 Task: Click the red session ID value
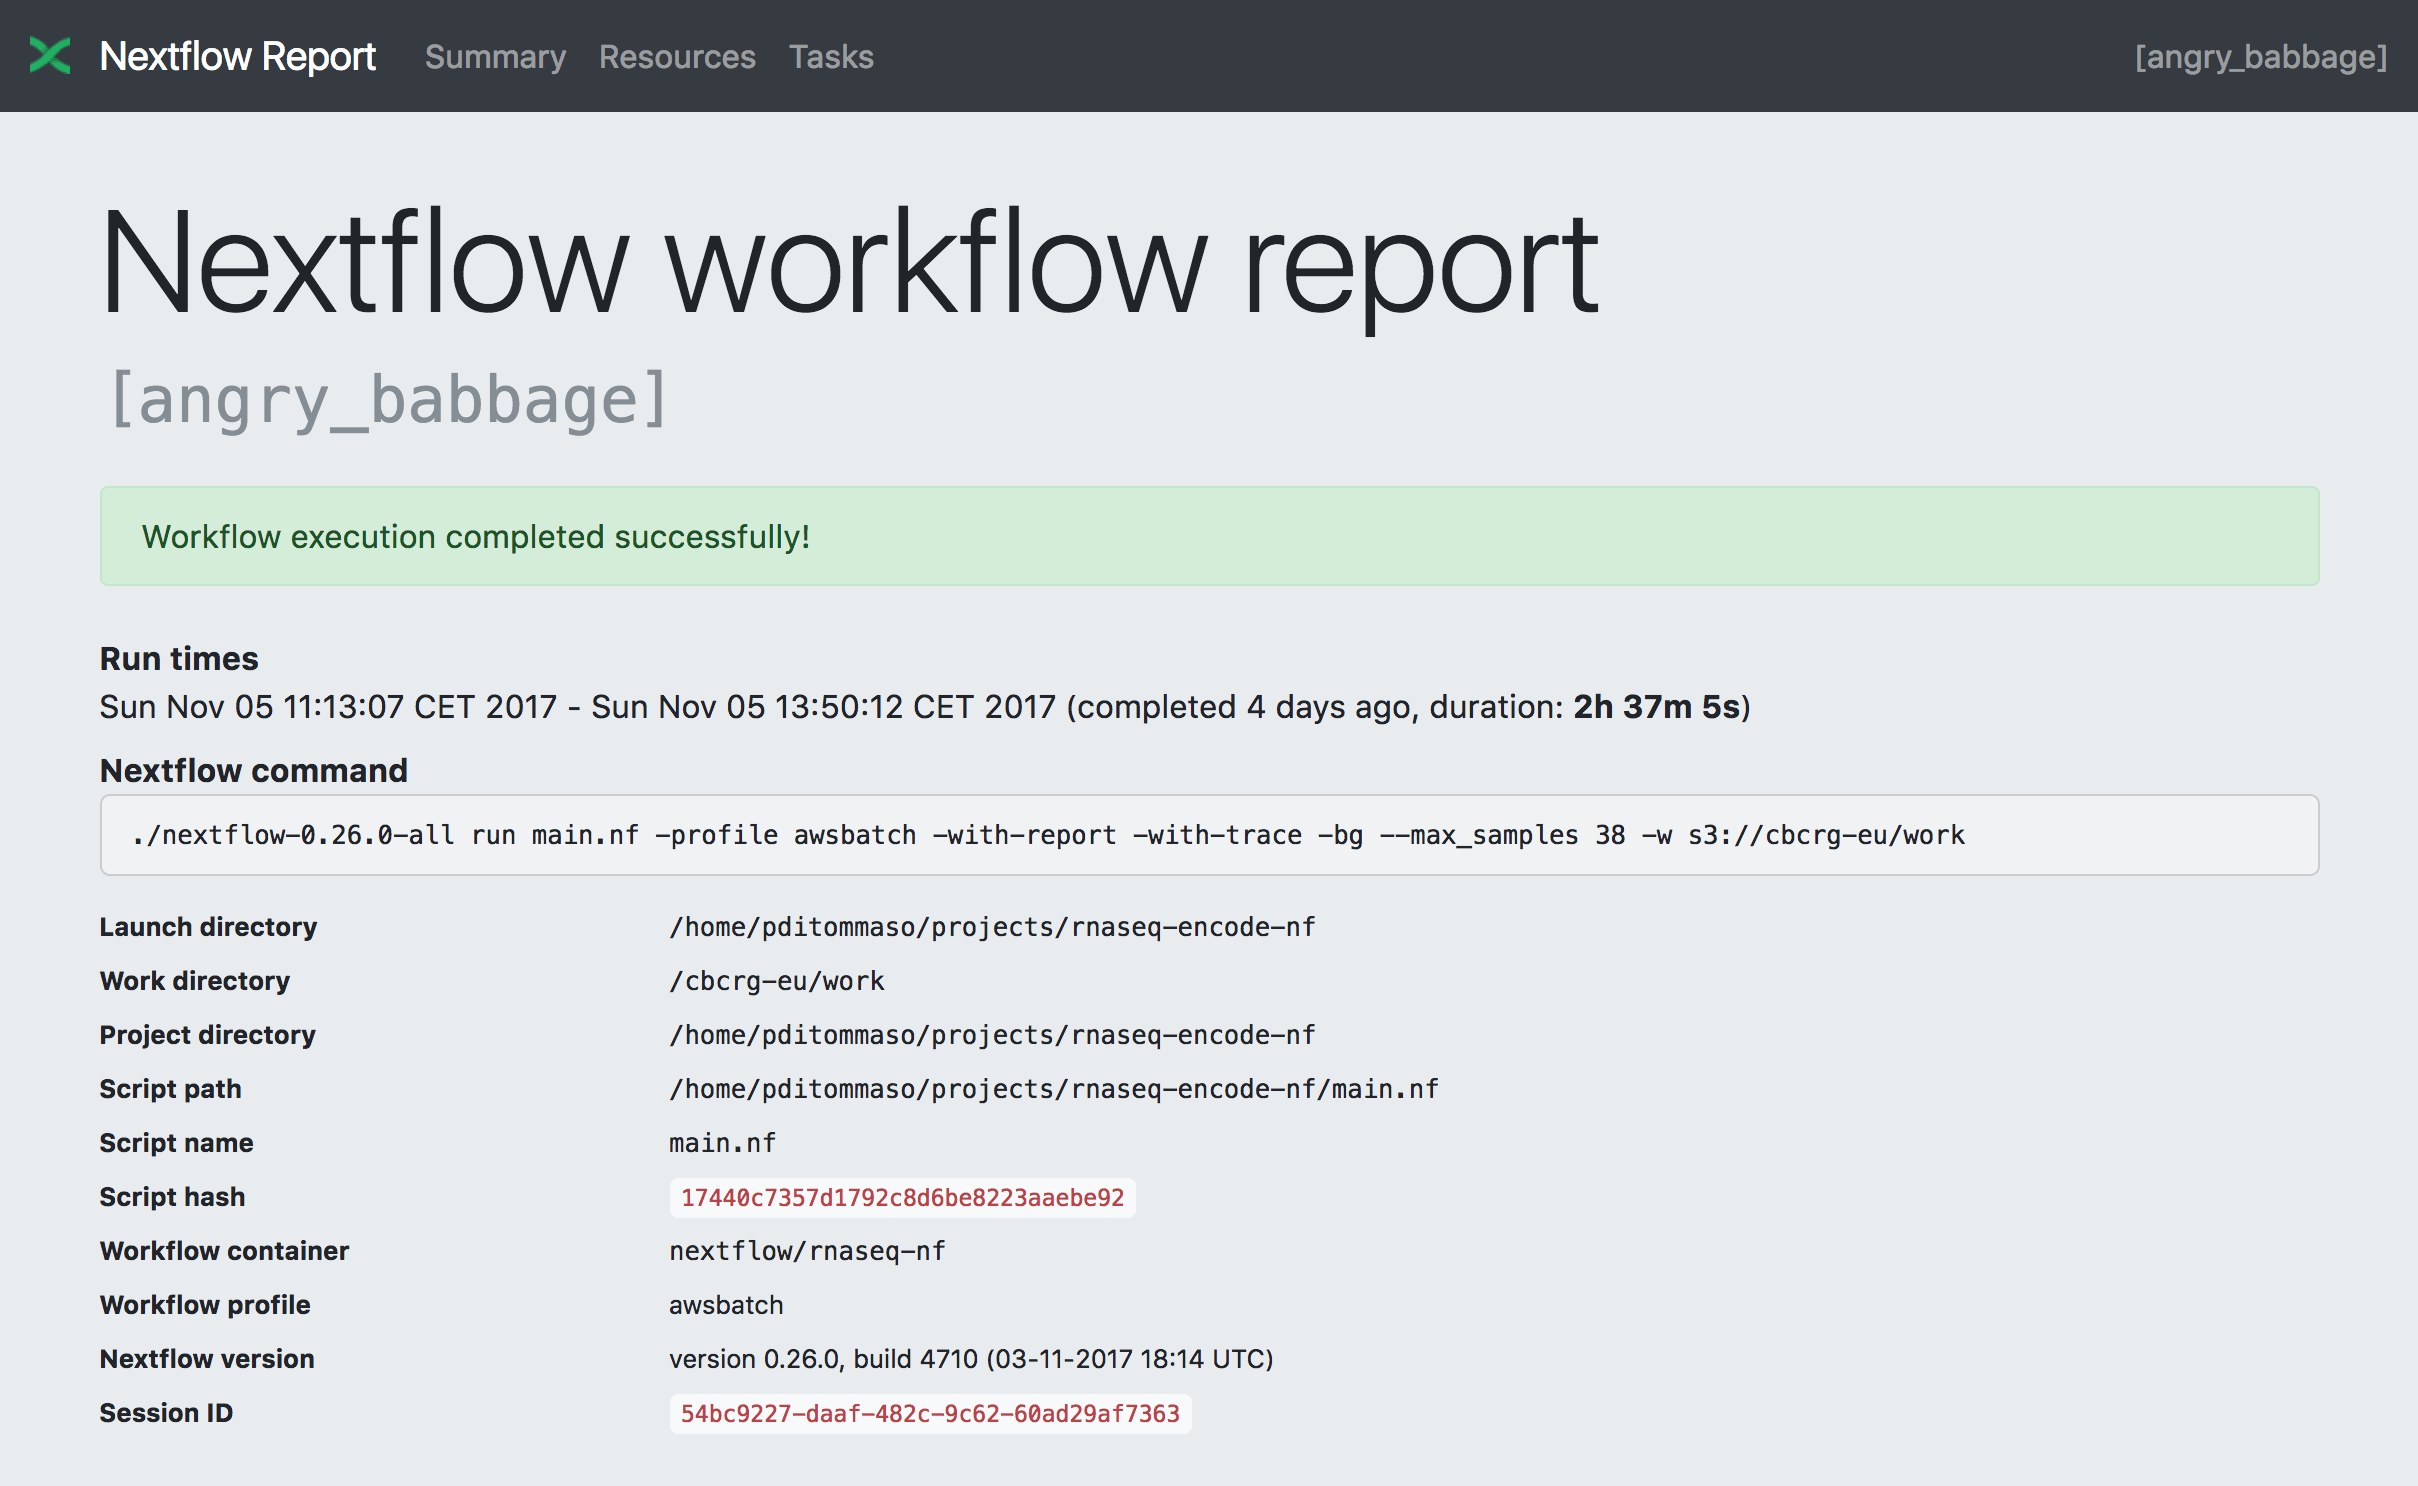(930, 1413)
